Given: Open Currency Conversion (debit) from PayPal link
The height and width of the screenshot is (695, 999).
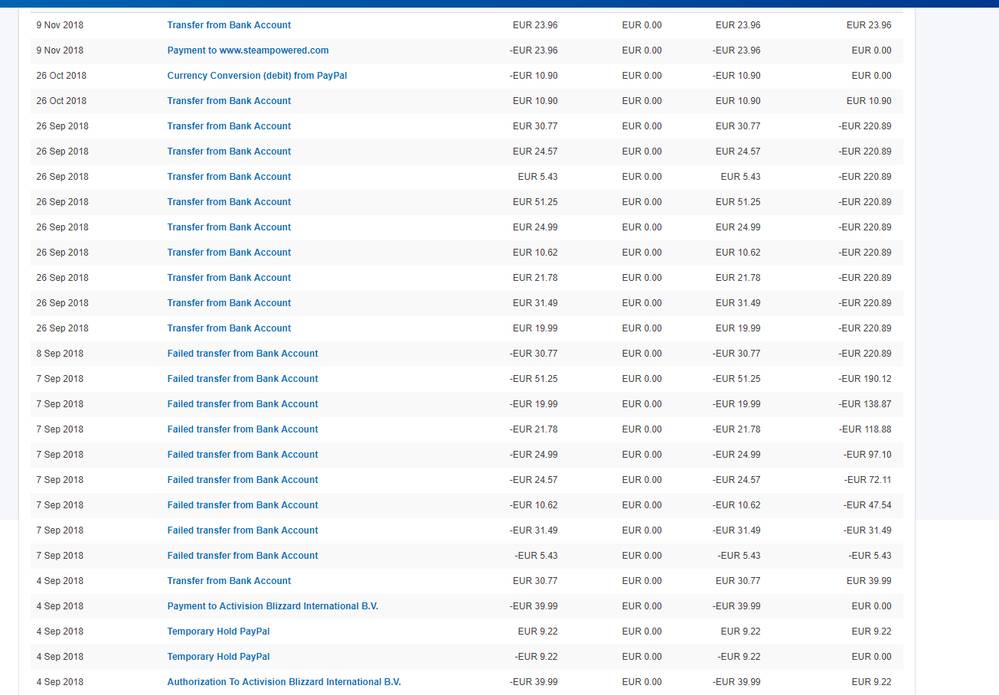Looking at the screenshot, I should (257, 75).
